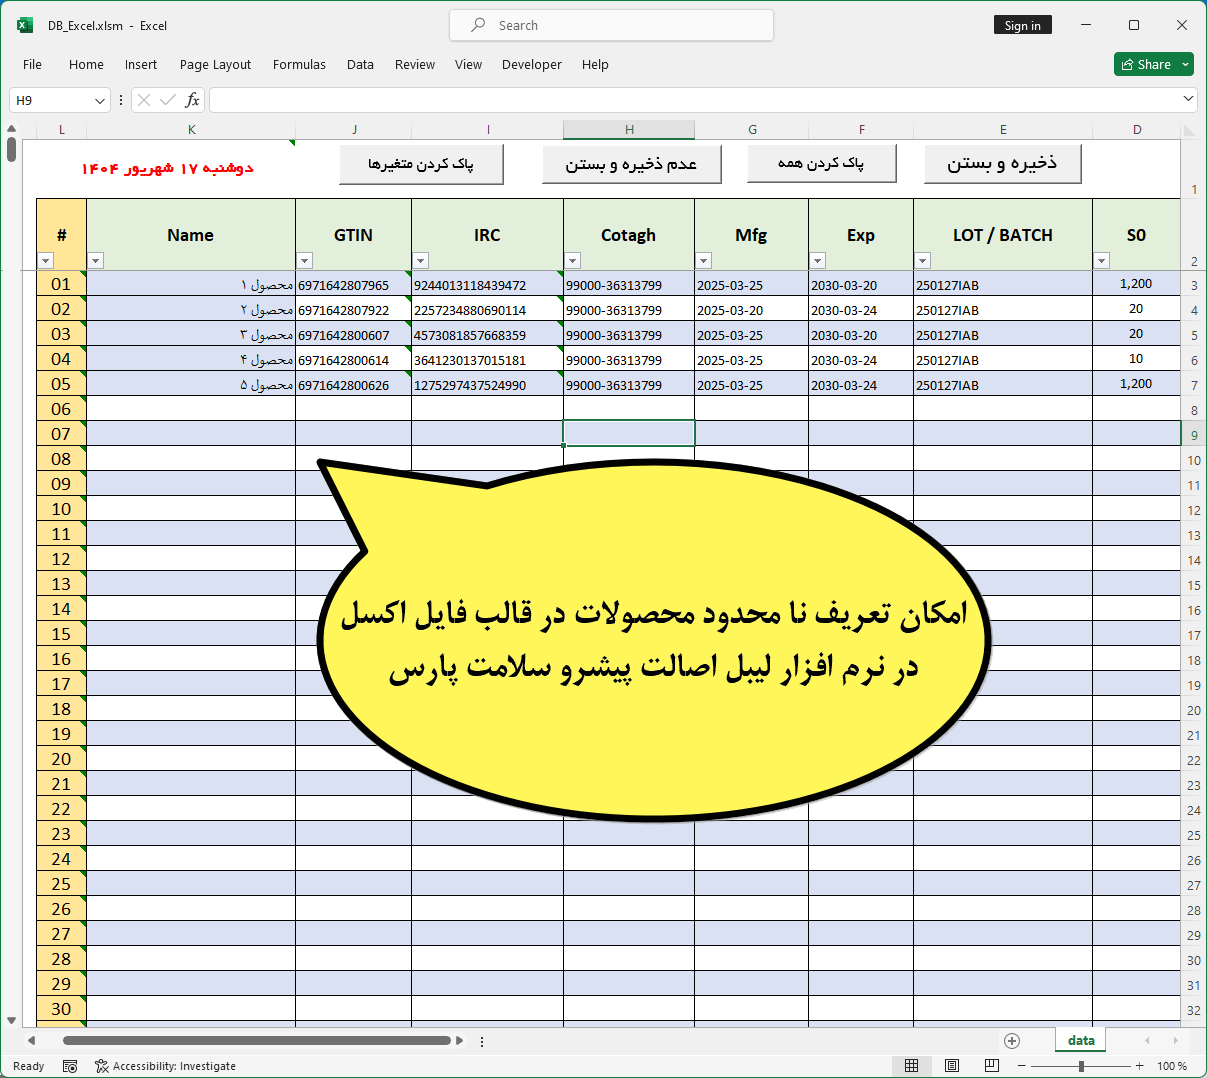Click the macro recording icon in status bar
This screenshot has height=1078, width=1207.
click(70, 1066)
